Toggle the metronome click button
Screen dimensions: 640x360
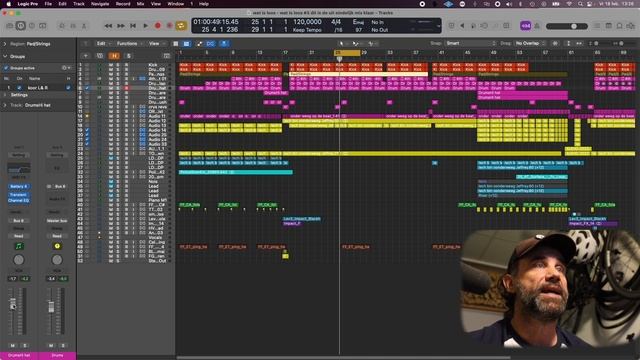[537, 26]
